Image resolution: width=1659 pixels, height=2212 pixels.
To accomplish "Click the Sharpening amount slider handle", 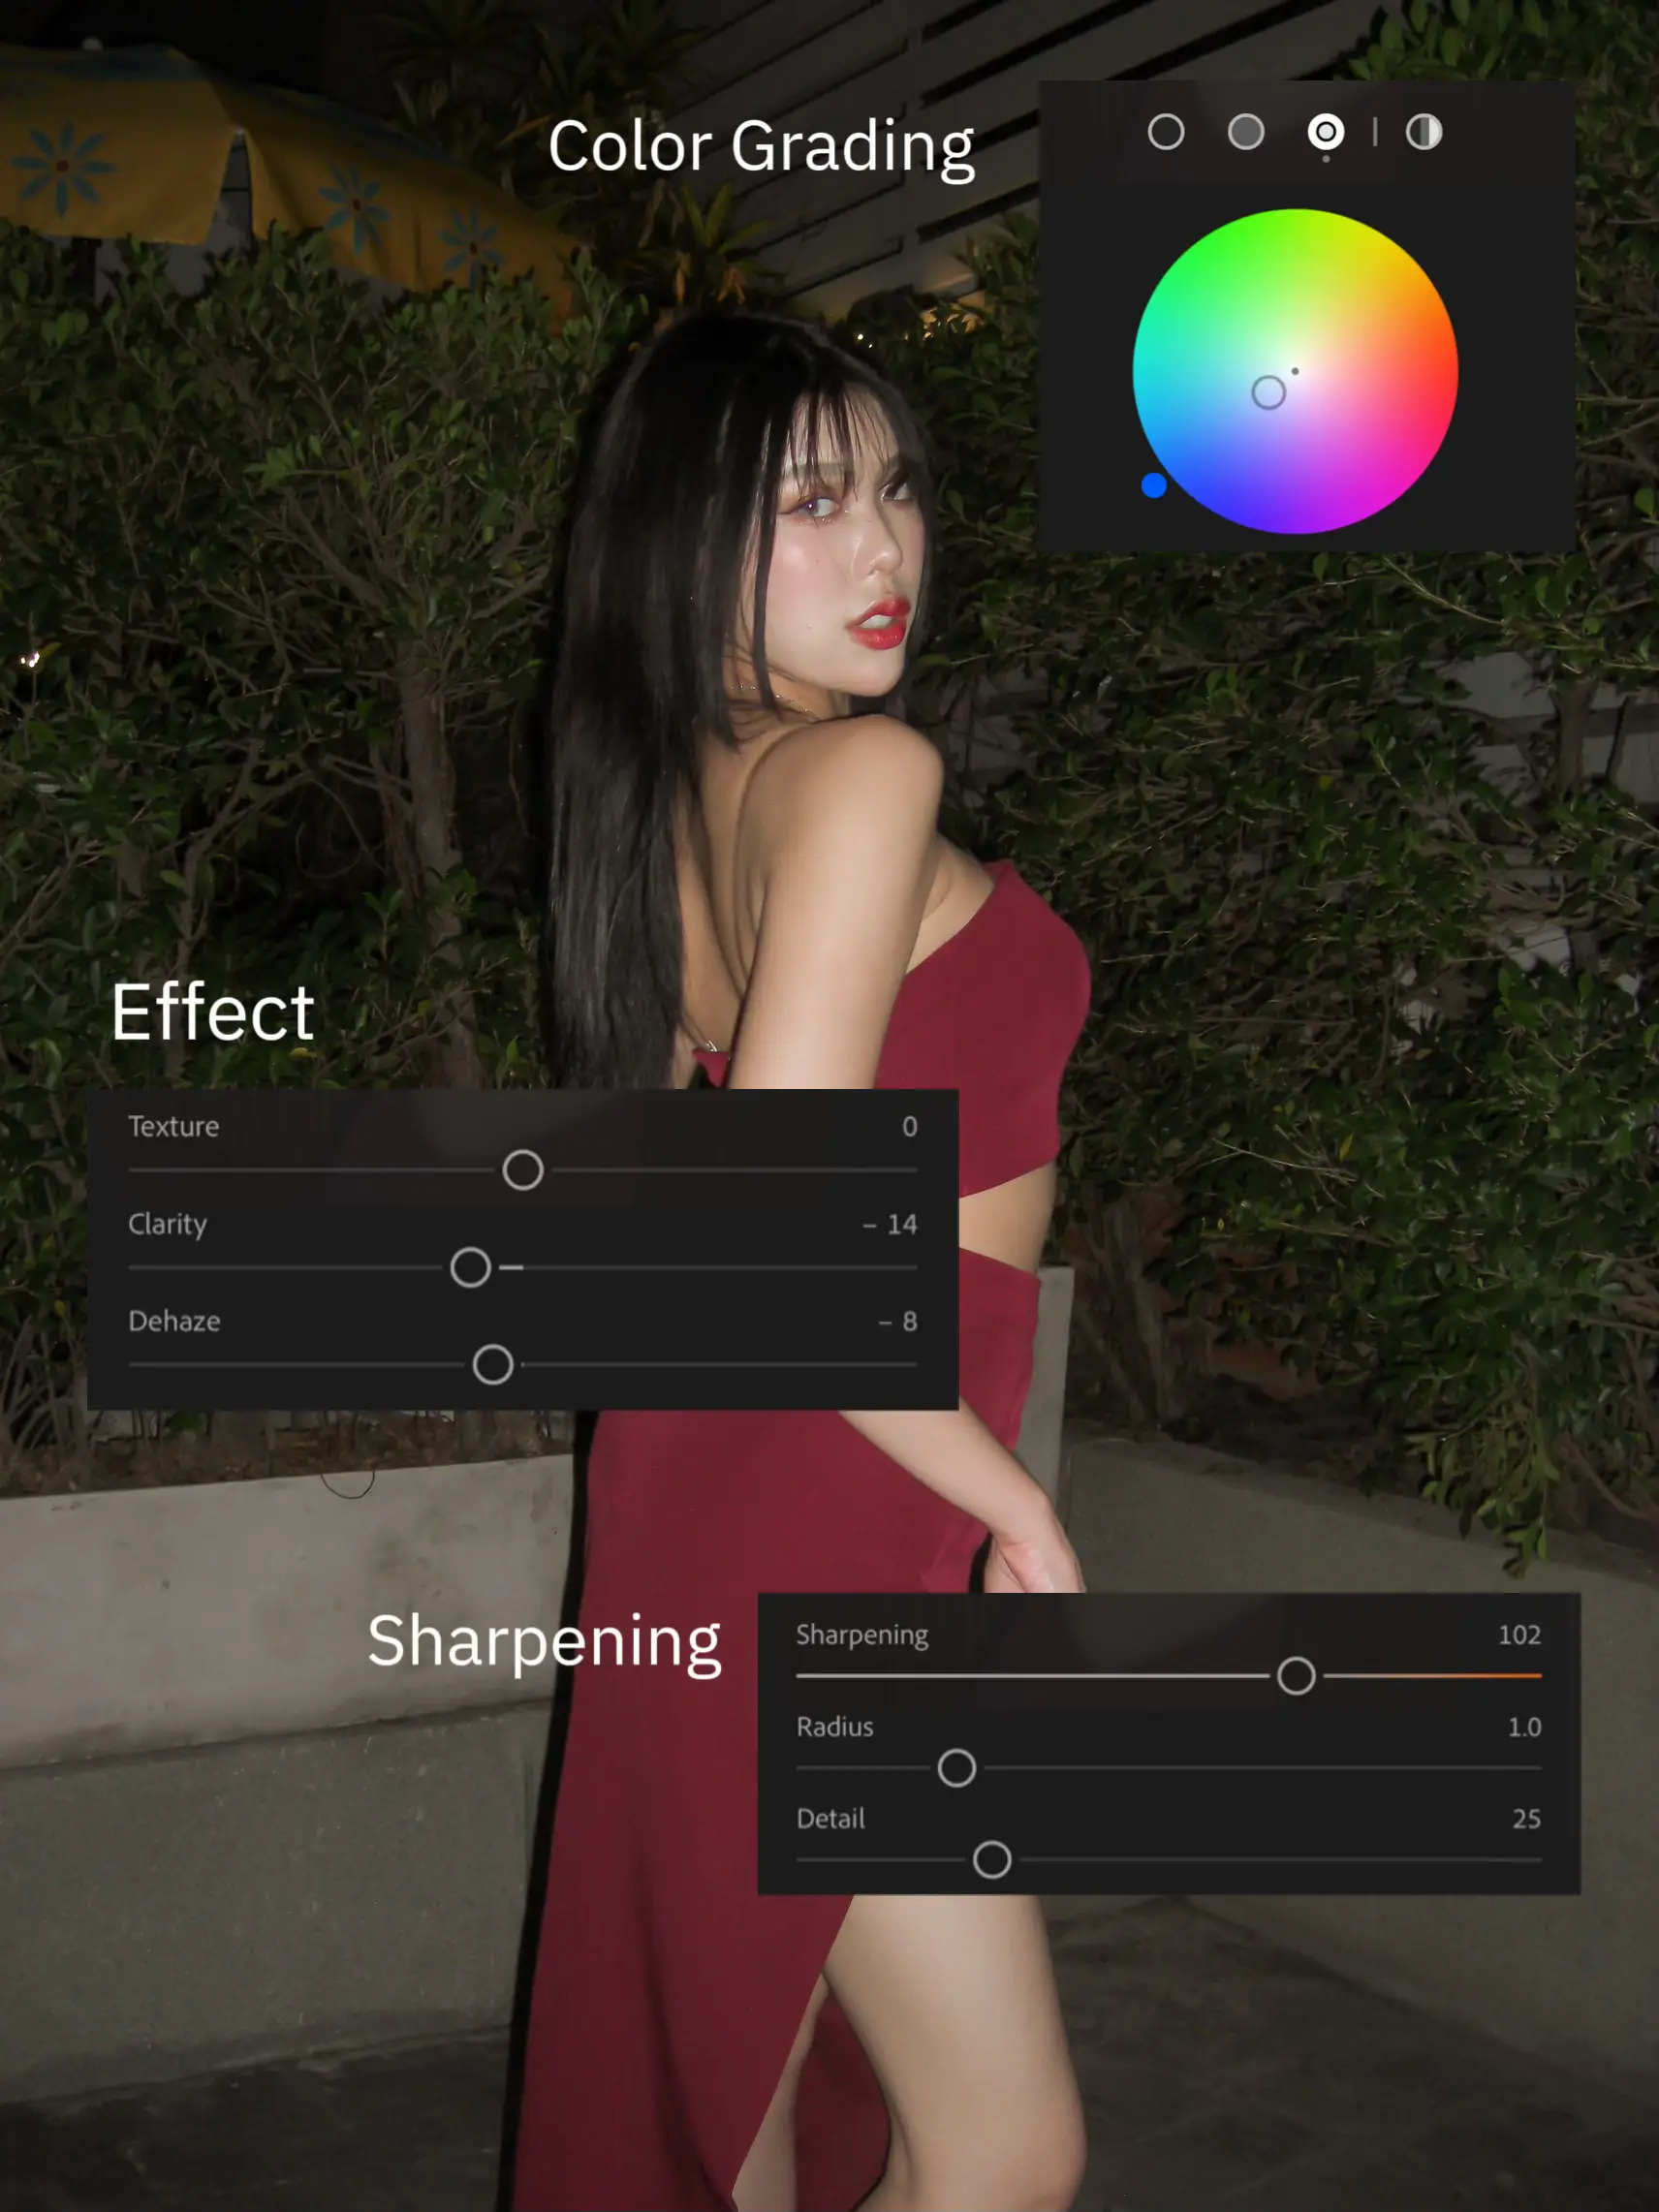I will click(1296, 1675).
